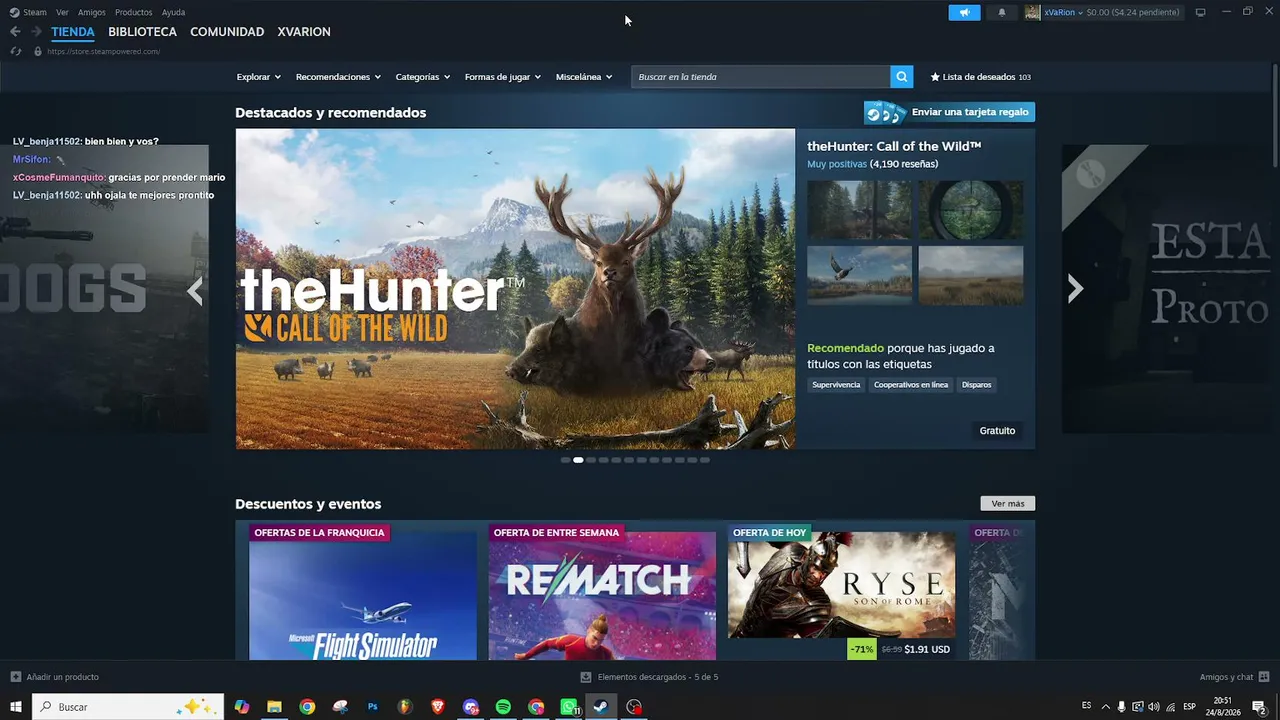
Task: Click the Cooperativos en línea tag
Action: pos(911,385)
